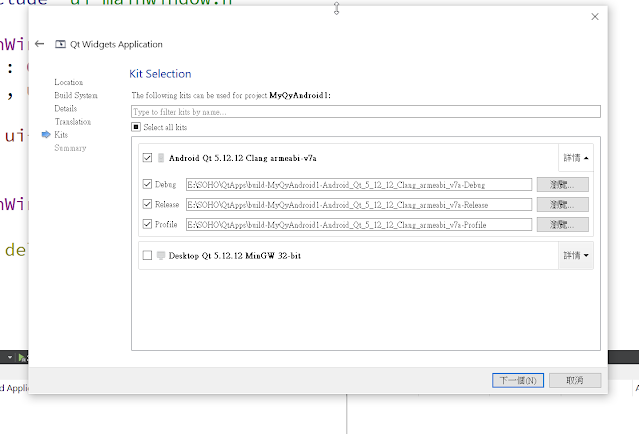Click the blue arrow marker beside Kits

click(x=46, y=134)
